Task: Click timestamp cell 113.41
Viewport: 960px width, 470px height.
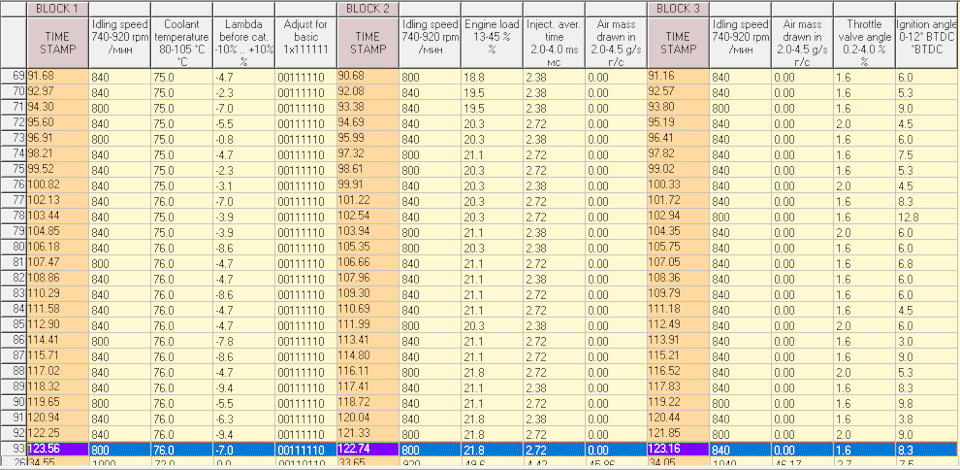Action: pyautogui.click(x=367, y=340)
